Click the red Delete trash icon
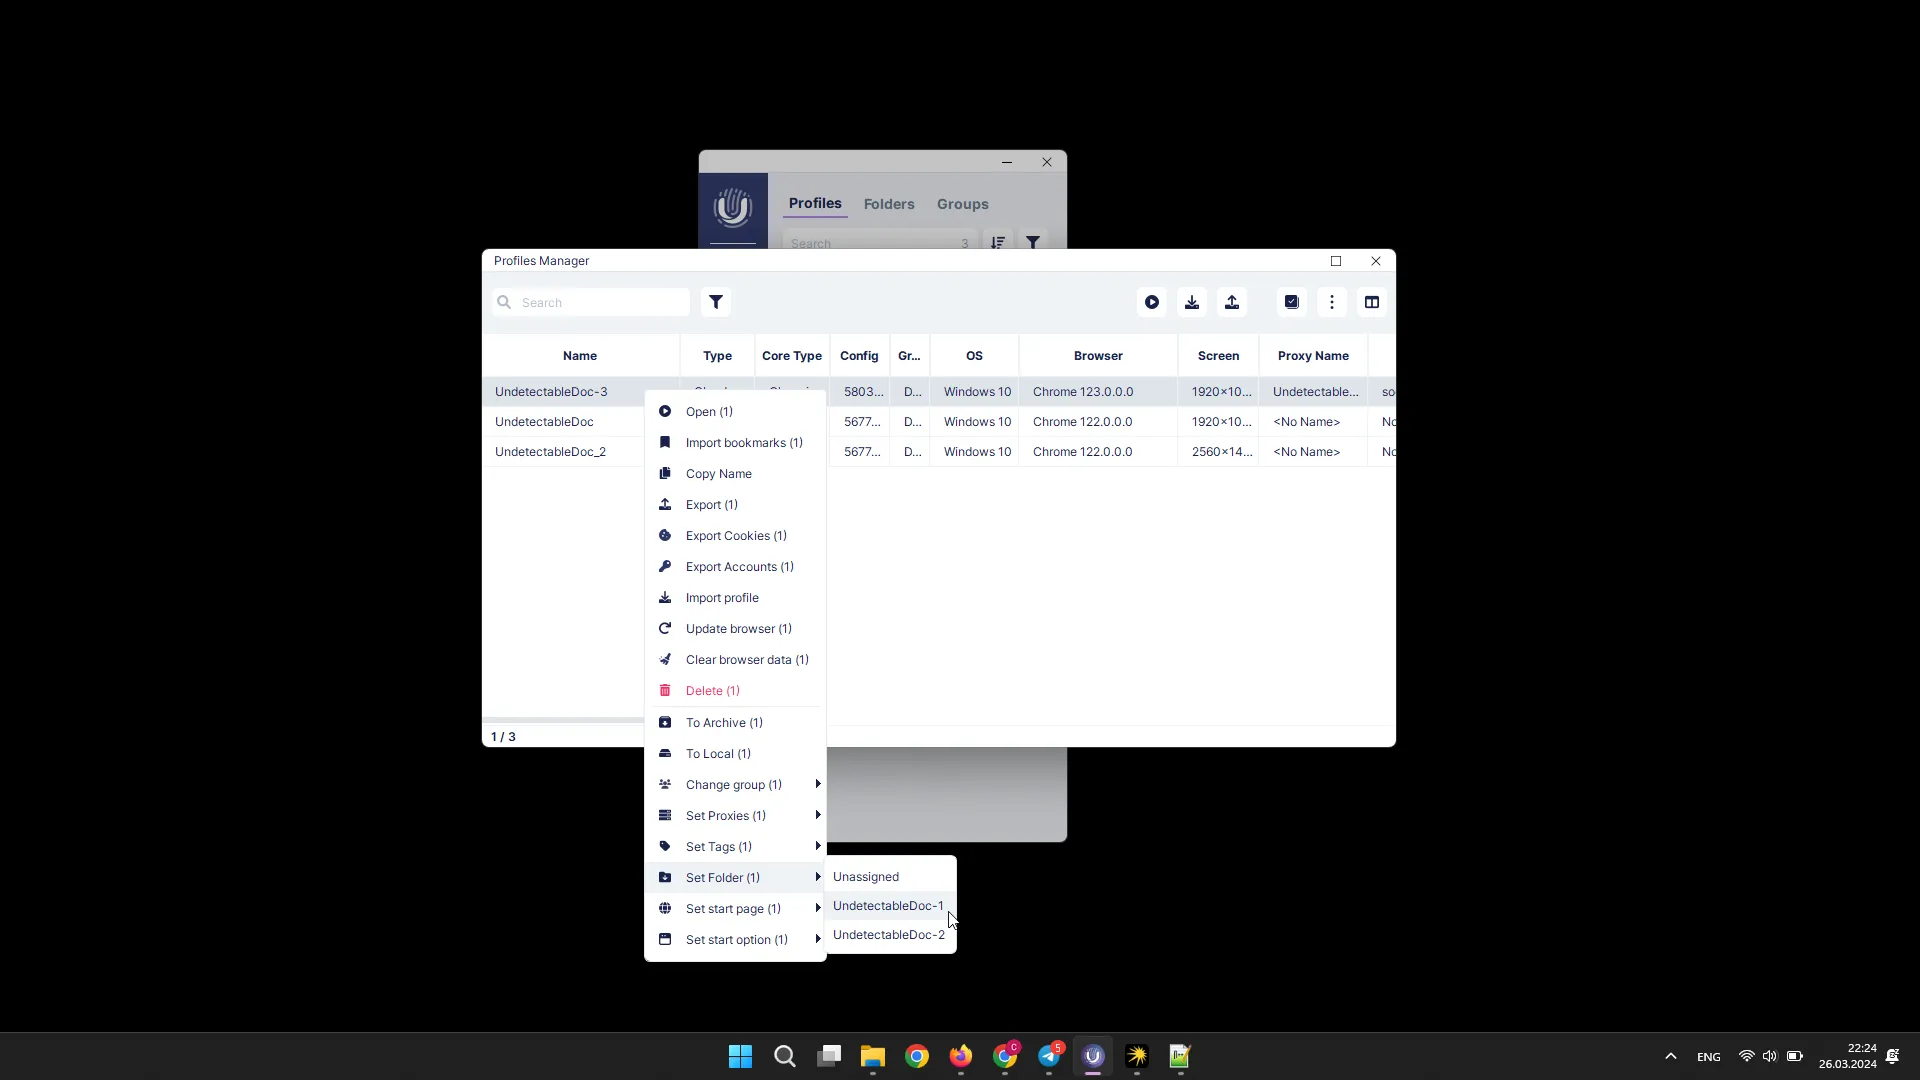 point(665,690)
